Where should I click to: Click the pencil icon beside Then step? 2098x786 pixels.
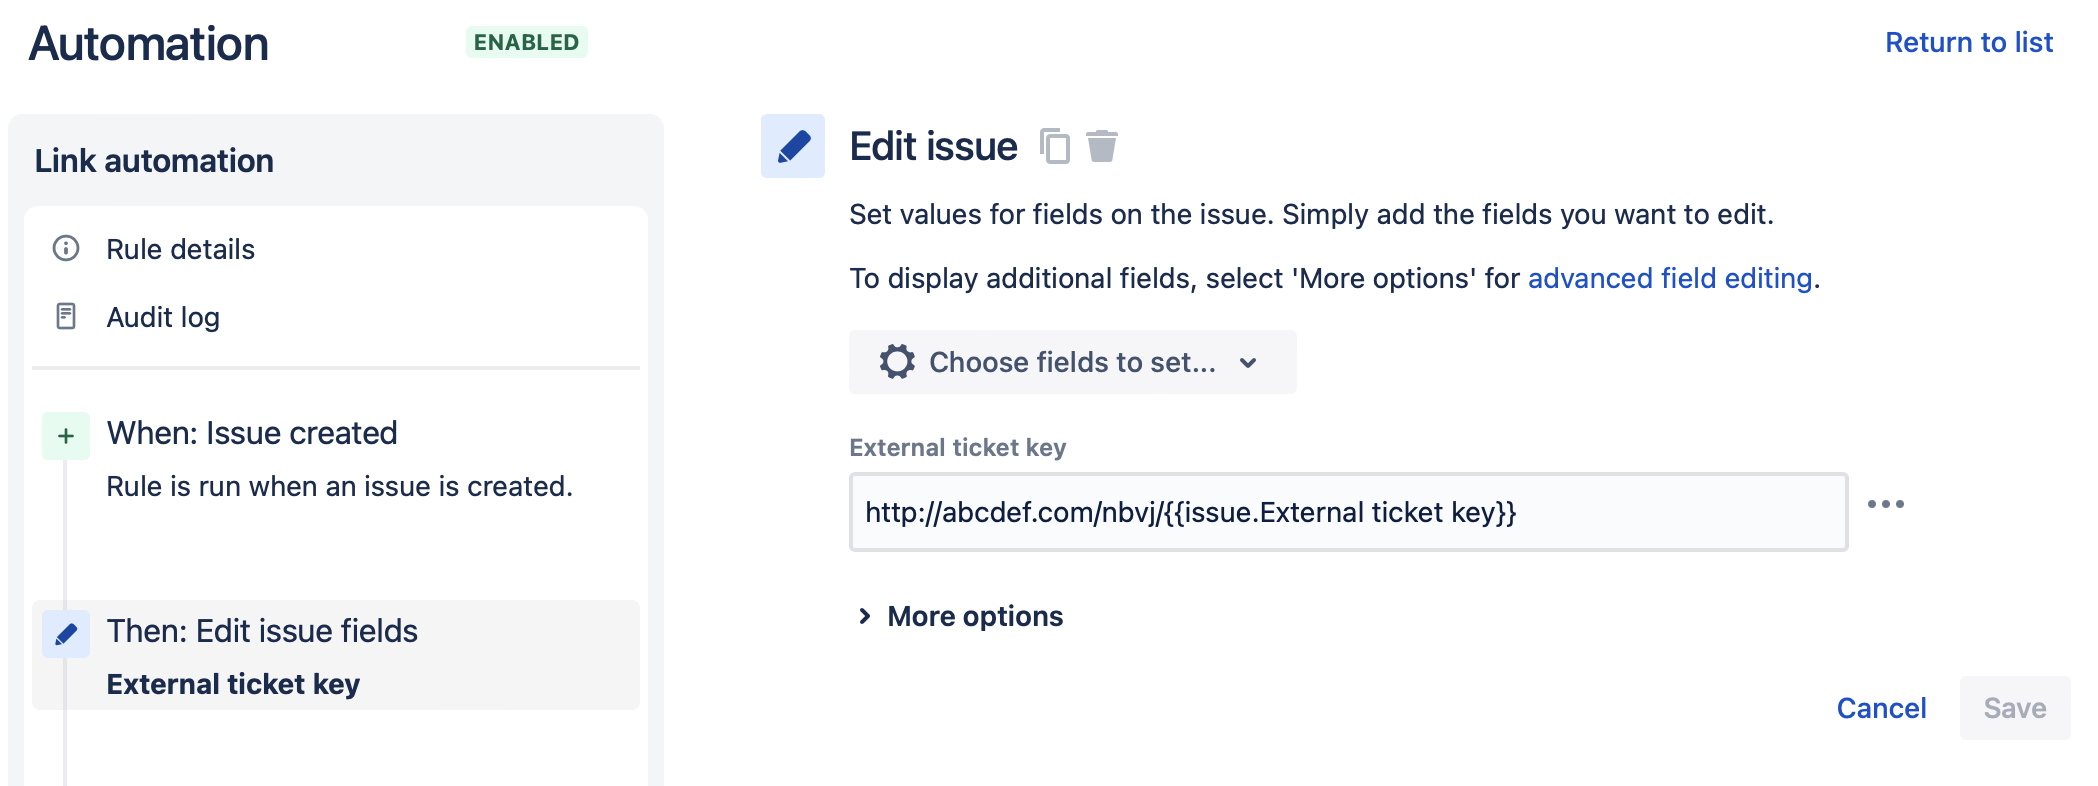(65, 632)
